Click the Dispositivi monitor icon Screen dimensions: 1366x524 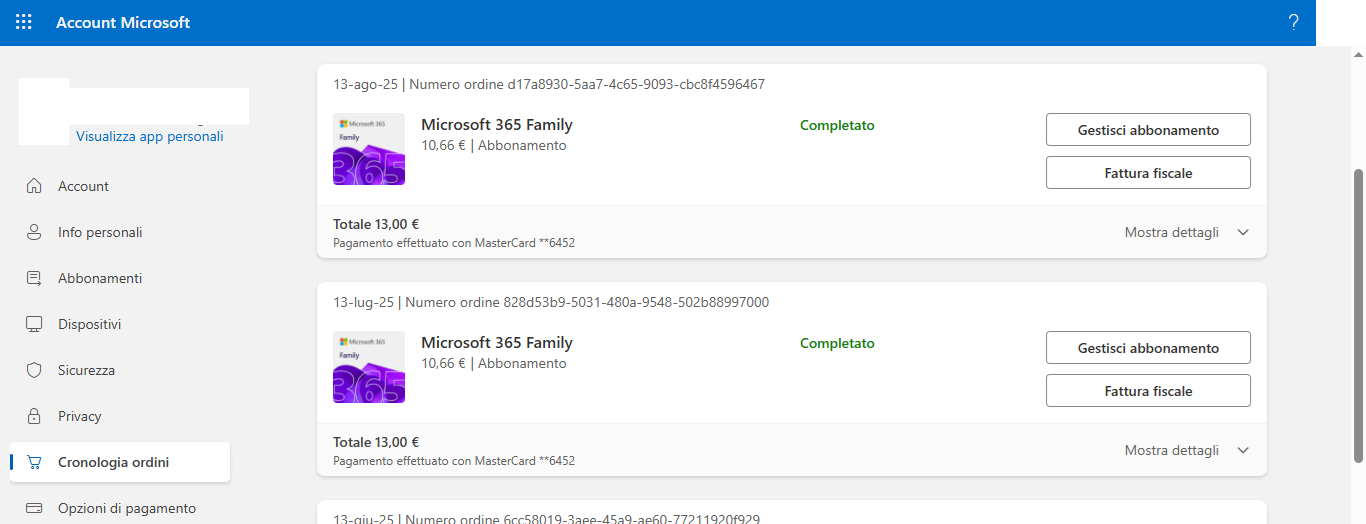(x=34, y=324)
